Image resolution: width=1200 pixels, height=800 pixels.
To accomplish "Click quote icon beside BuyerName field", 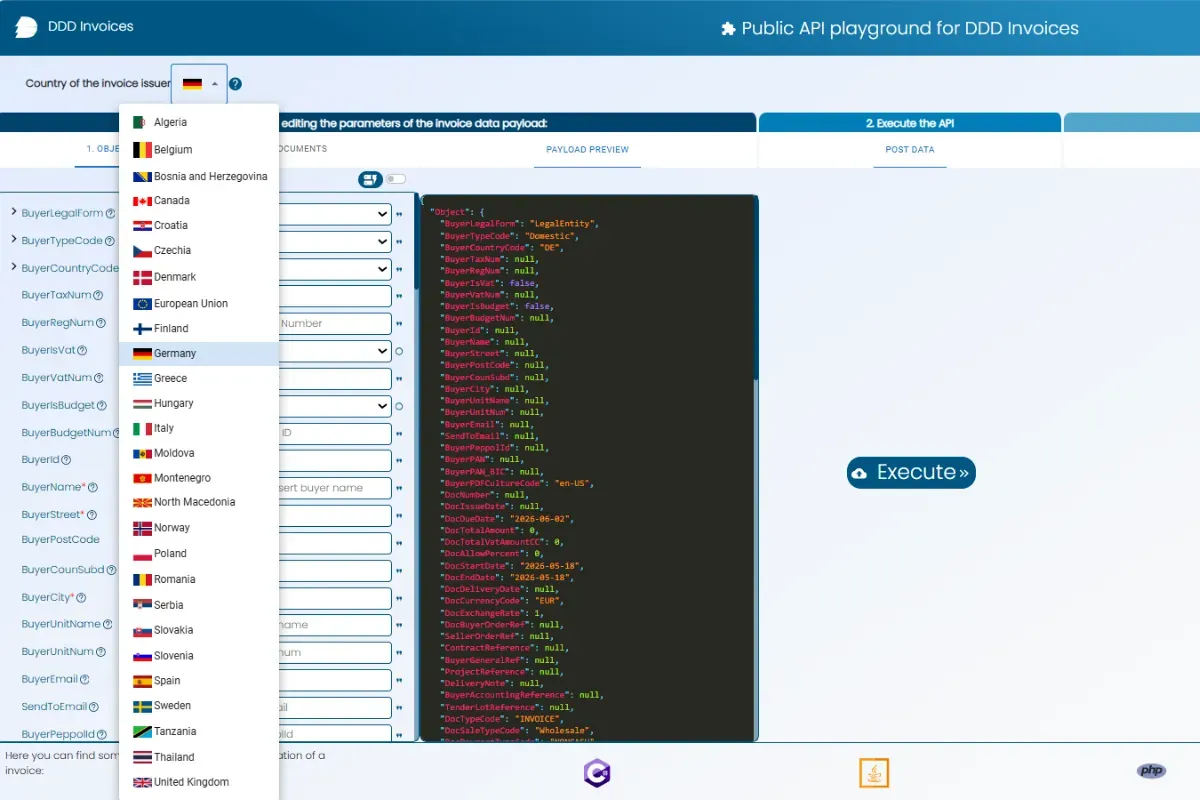I will (399, 488).
